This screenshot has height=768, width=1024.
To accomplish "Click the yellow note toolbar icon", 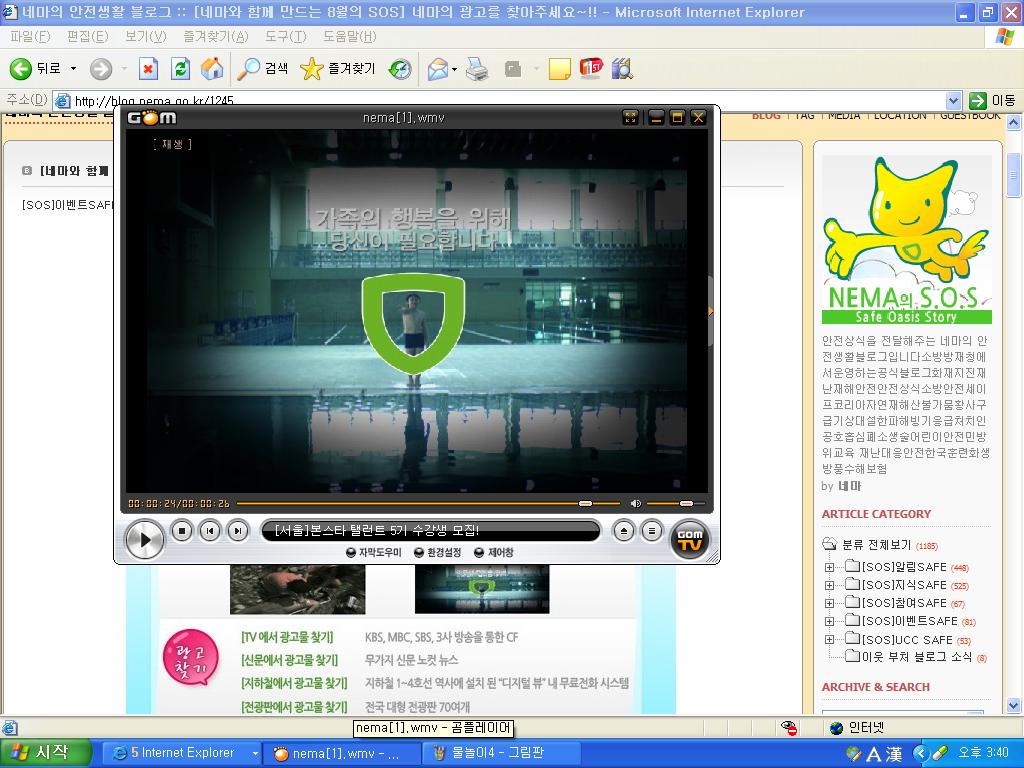I will point(560,69).
